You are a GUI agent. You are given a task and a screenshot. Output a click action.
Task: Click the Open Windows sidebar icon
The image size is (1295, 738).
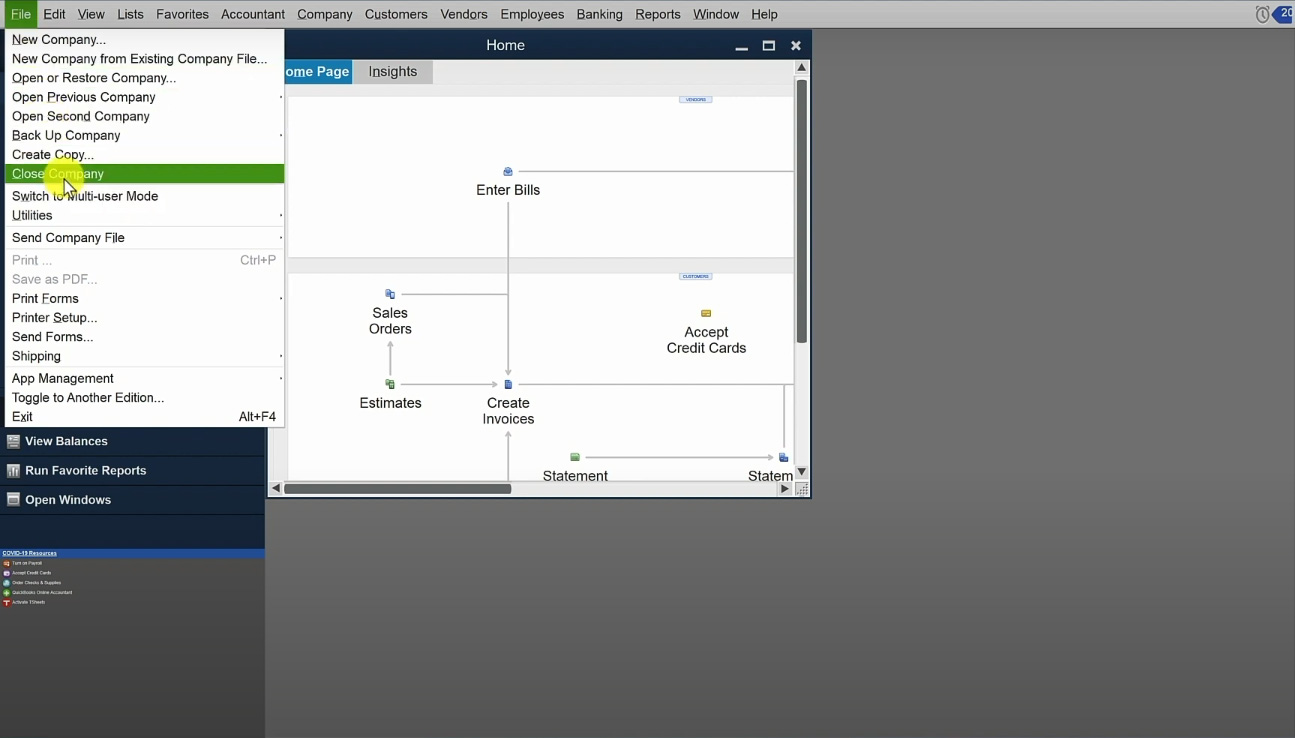tap(13, 500)
